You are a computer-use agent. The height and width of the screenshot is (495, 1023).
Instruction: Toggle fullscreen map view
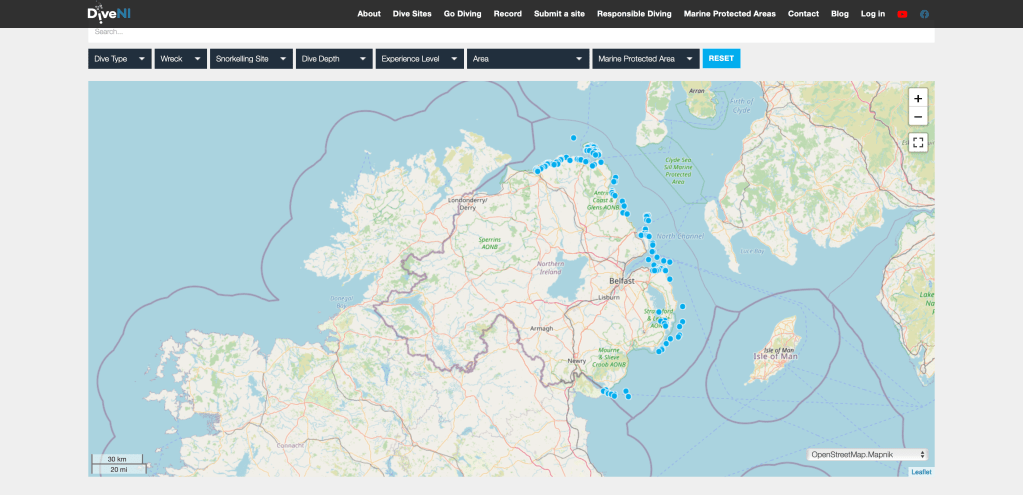[x=918, y=142]
